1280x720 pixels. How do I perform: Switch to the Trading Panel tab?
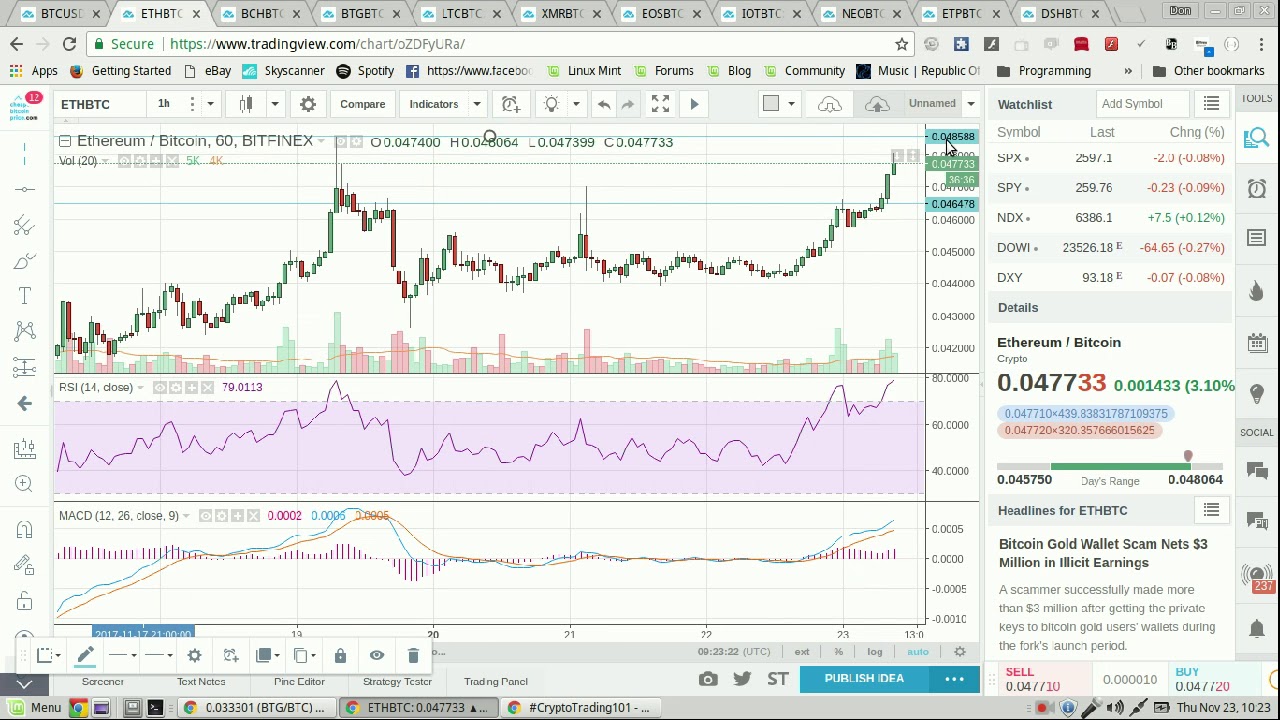[x=496, y=682]
